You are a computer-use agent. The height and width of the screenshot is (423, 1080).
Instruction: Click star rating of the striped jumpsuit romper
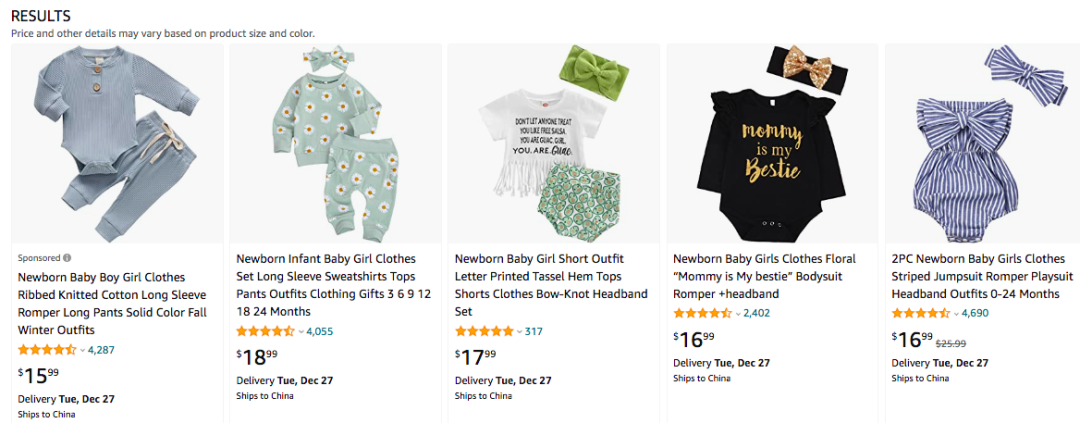[x=920, y=314]
